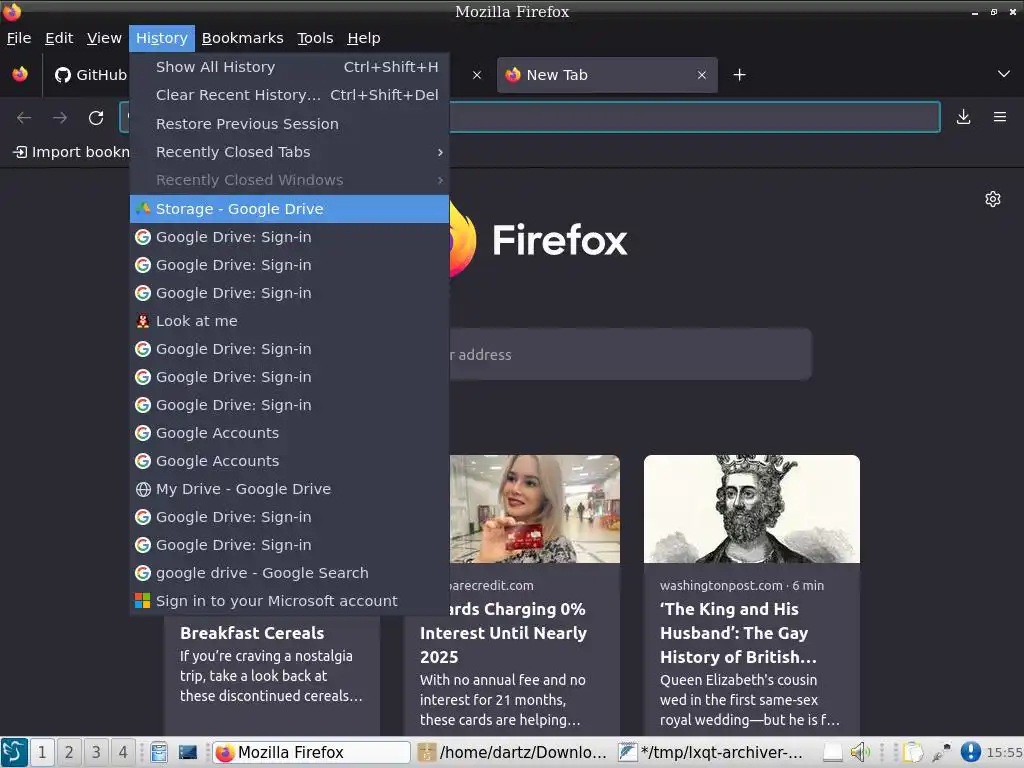Switch to virtual desktop 1
The width and height of the screenshot is (1024, 768).
pyautogui.click(x=42, y=752)
